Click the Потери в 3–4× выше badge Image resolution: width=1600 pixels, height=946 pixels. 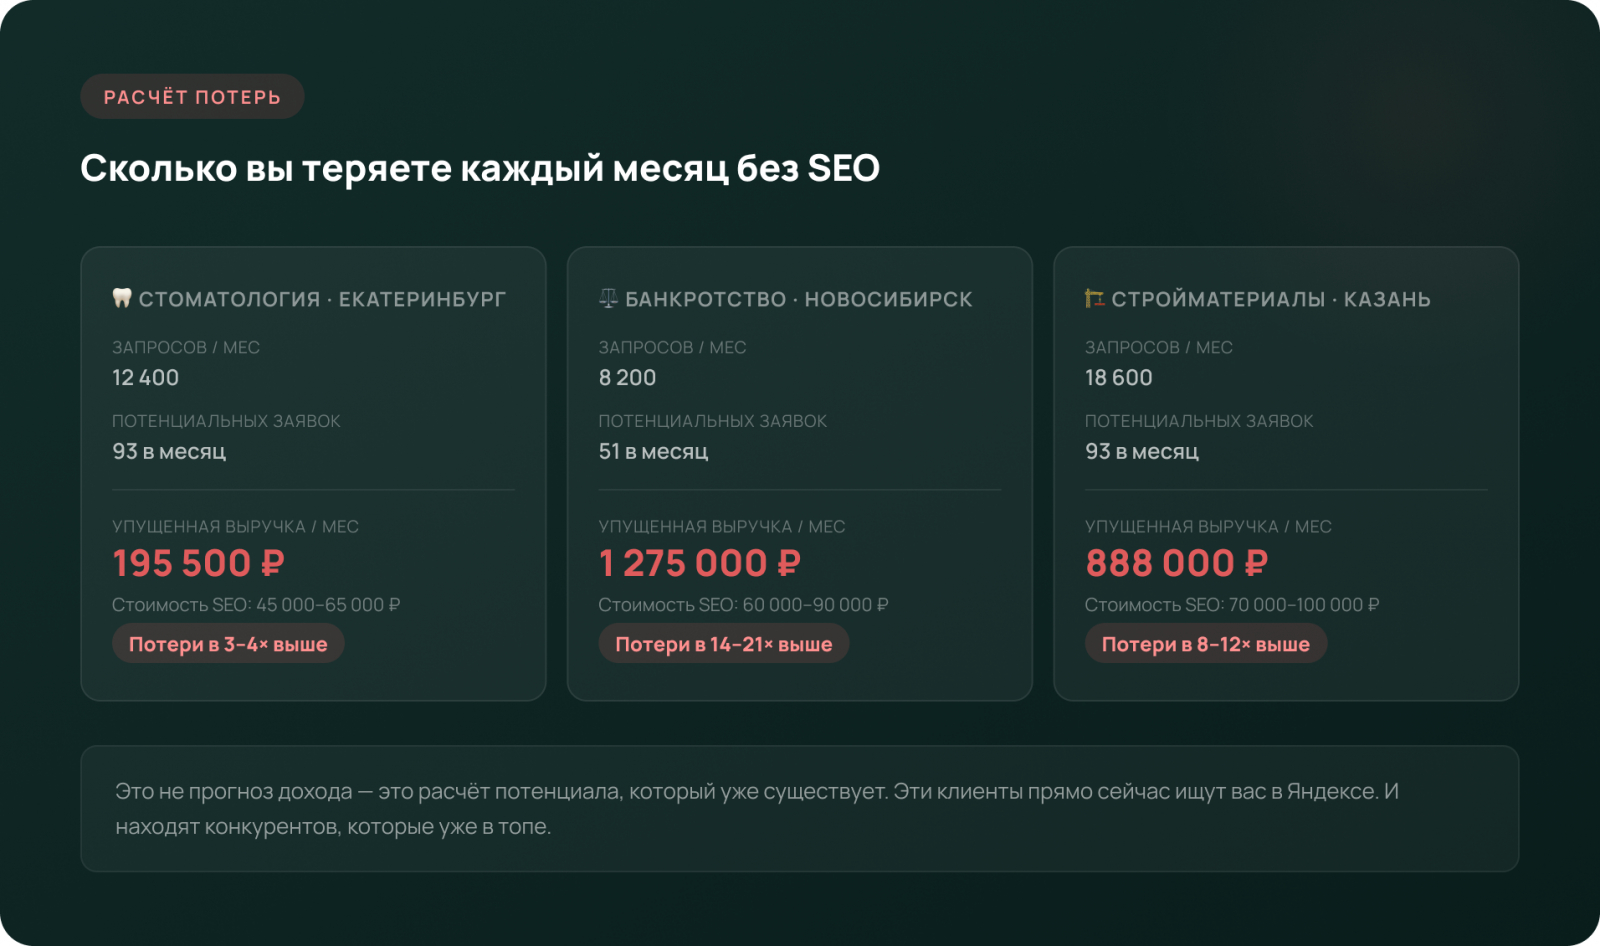pos(228,644)
